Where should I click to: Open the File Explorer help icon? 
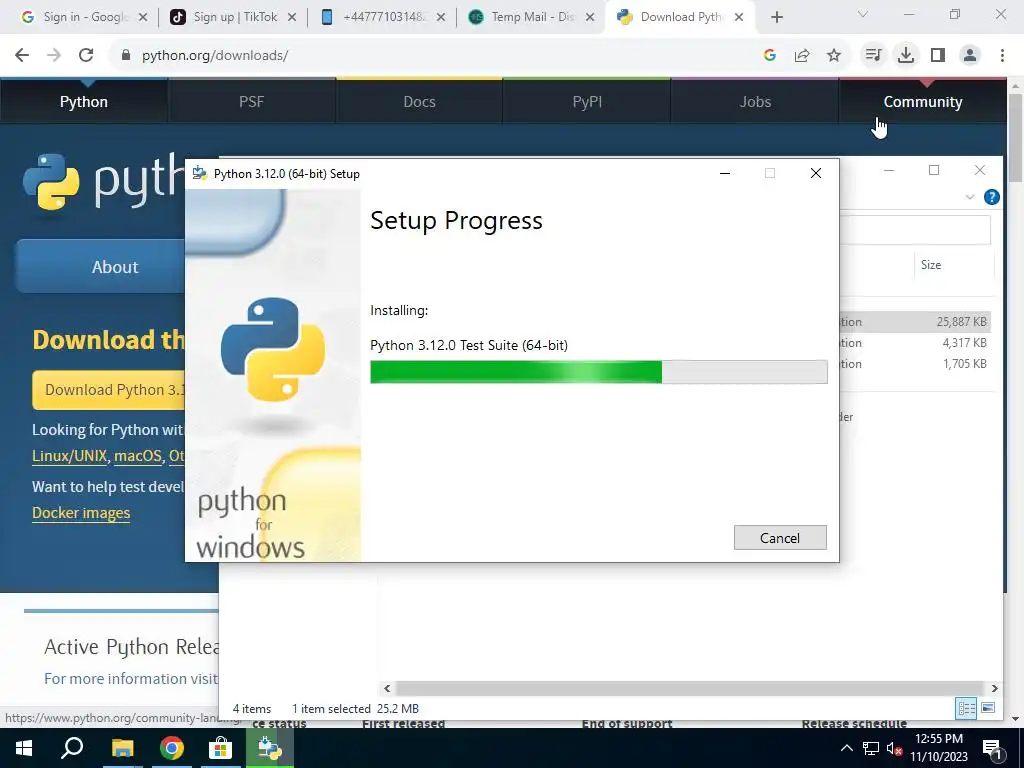coord(991,197)
